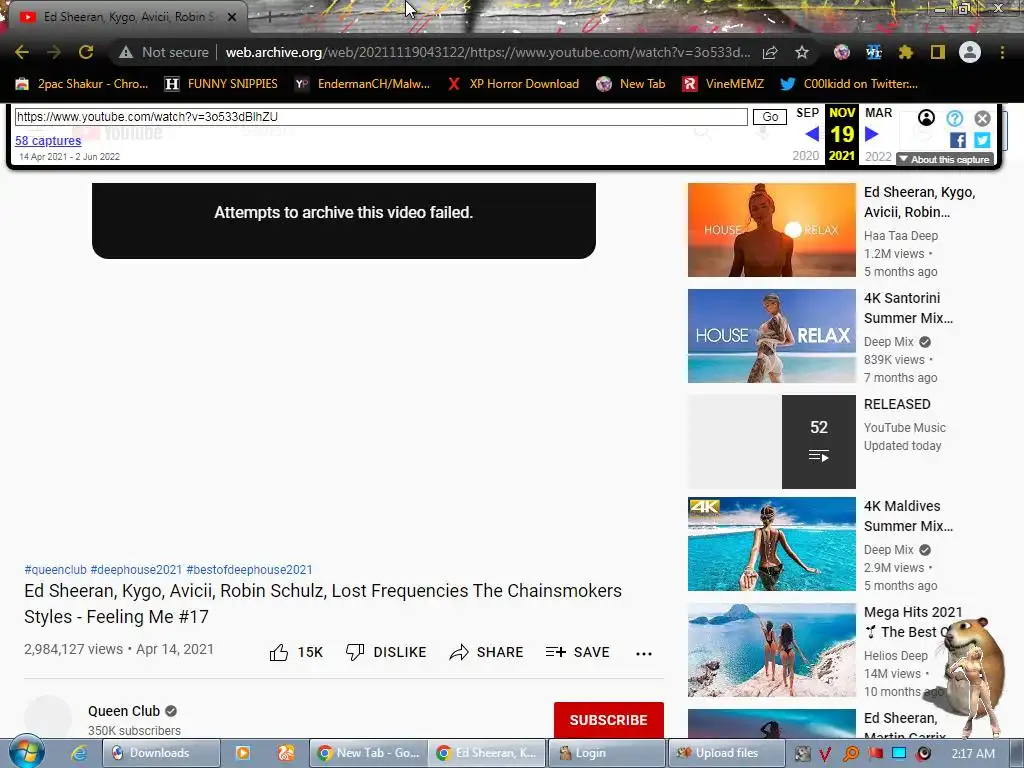
Task: Switch to Downloads taskbar window
Action: (x=161, y=753)
